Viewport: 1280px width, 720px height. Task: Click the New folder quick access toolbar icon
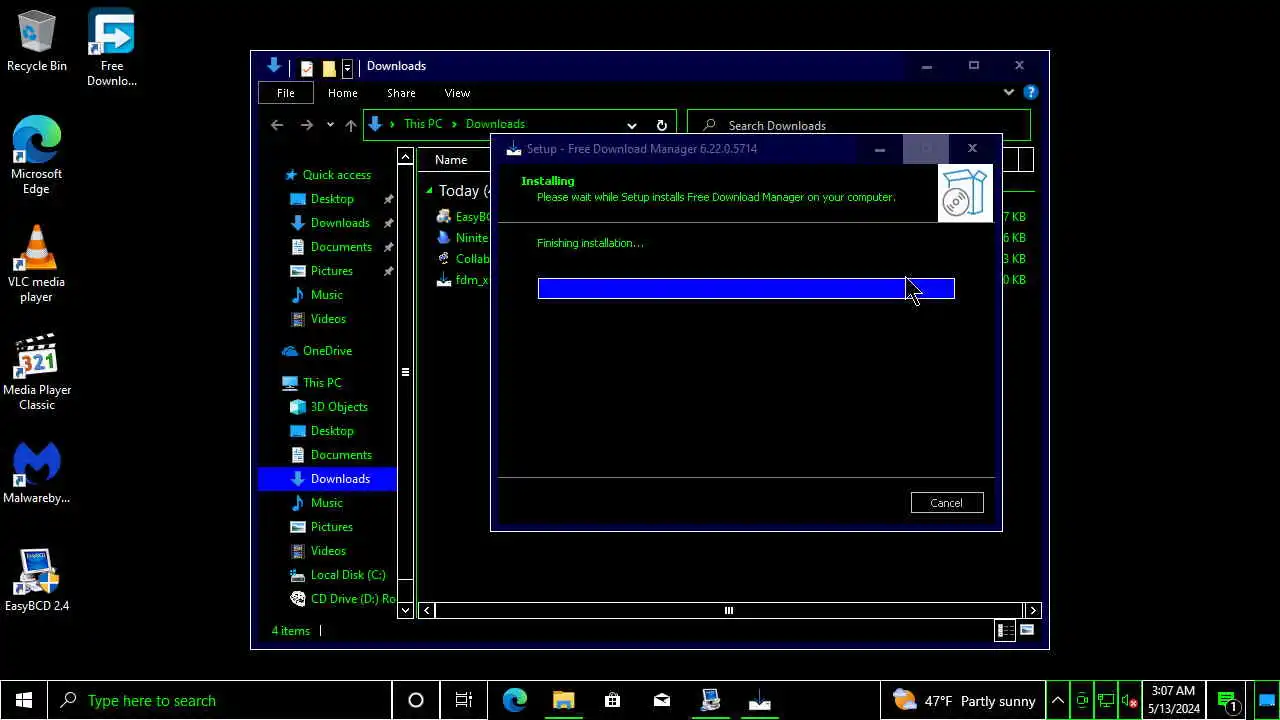(x=328, y=67)
